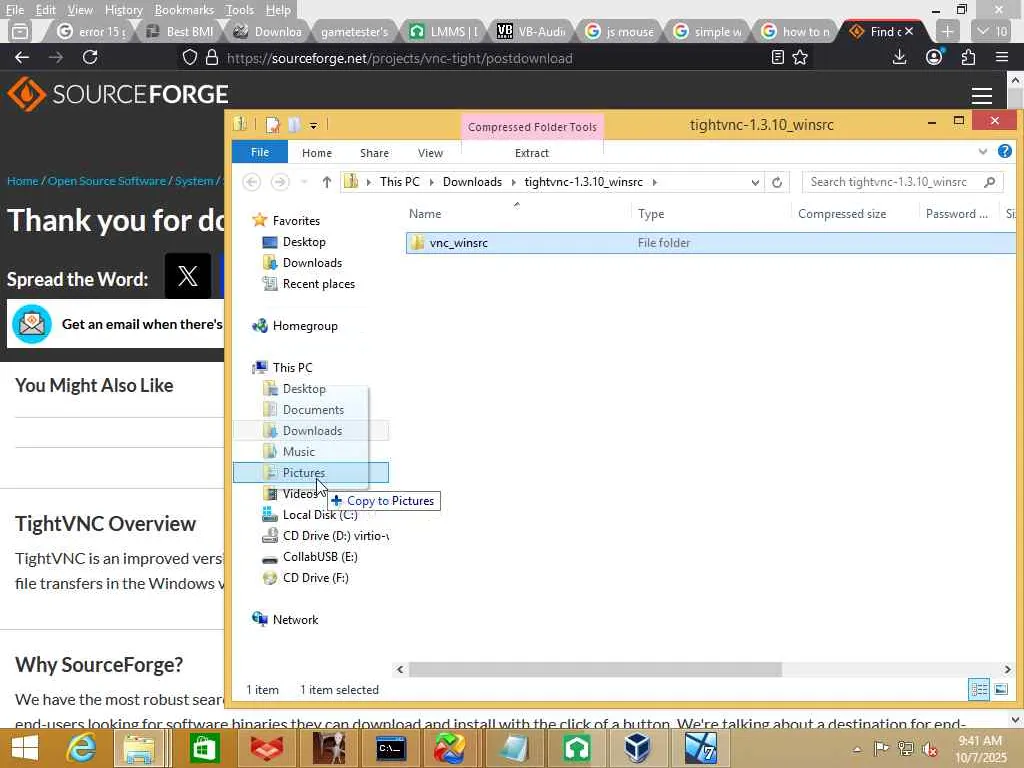Bookmark this page with the star icon
The width and height of the screenshot is (1024, 768).
[x=800, y=57]
